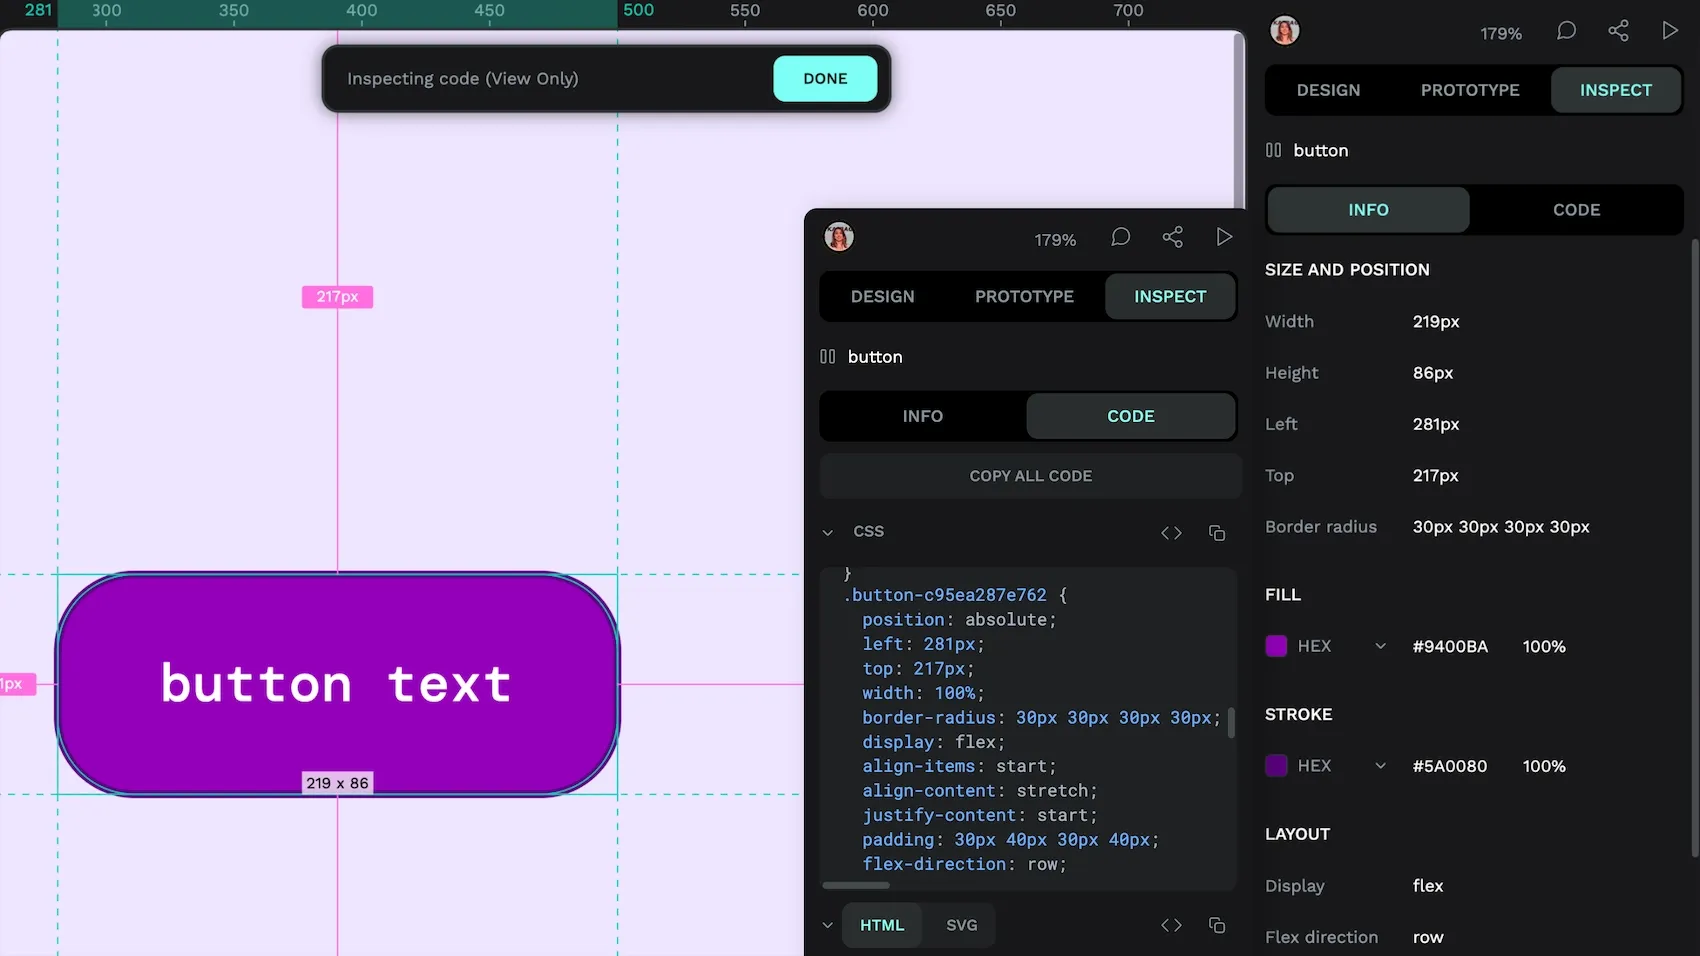Click play preview icon in right panel header
The width and height of the screenshot is (1700, 956).
pos(1669,31)
